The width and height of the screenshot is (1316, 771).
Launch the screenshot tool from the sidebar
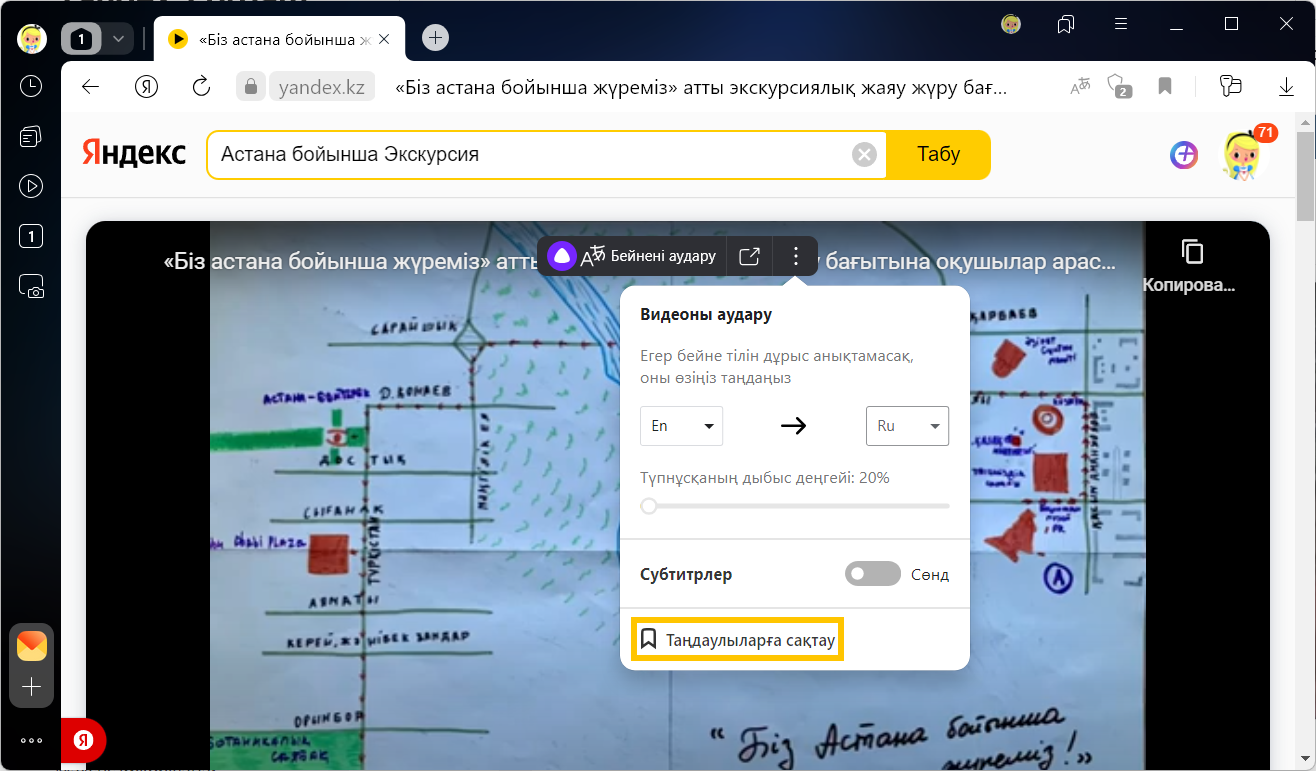pos(31,287)
